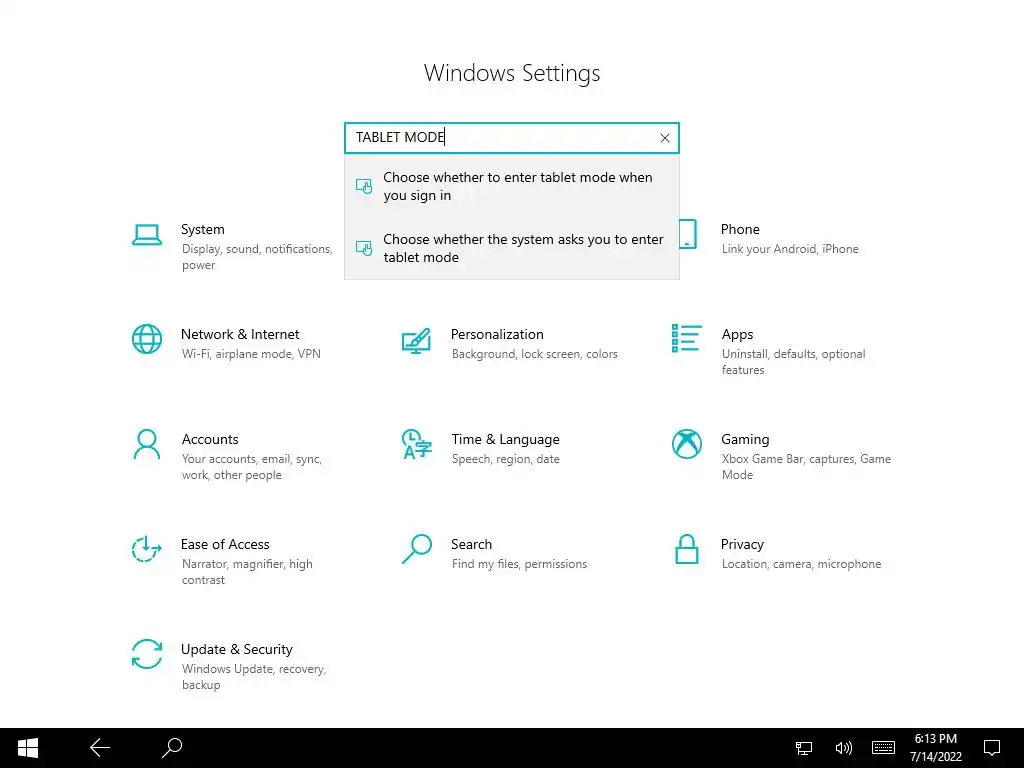Click the Gaming Xbox icon

coord(686,444)
